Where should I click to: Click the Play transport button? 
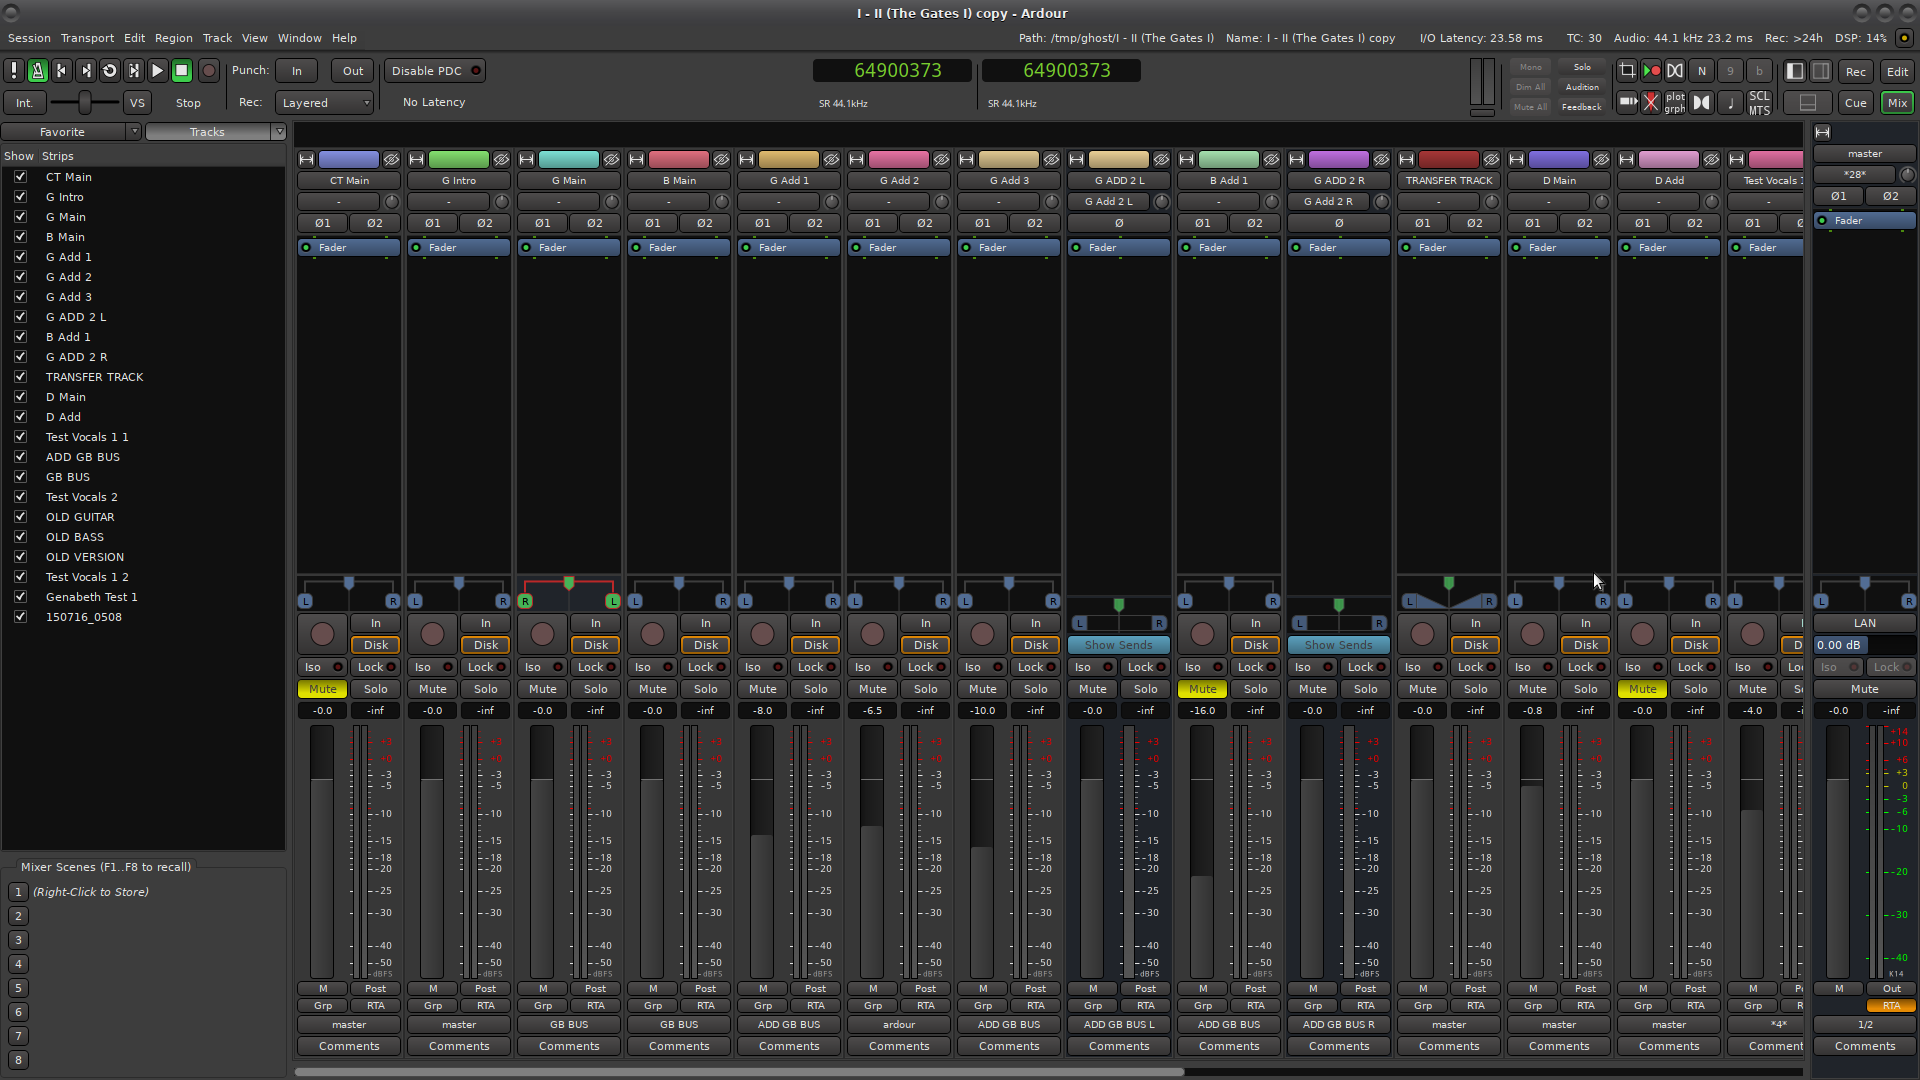coord(157,71)
